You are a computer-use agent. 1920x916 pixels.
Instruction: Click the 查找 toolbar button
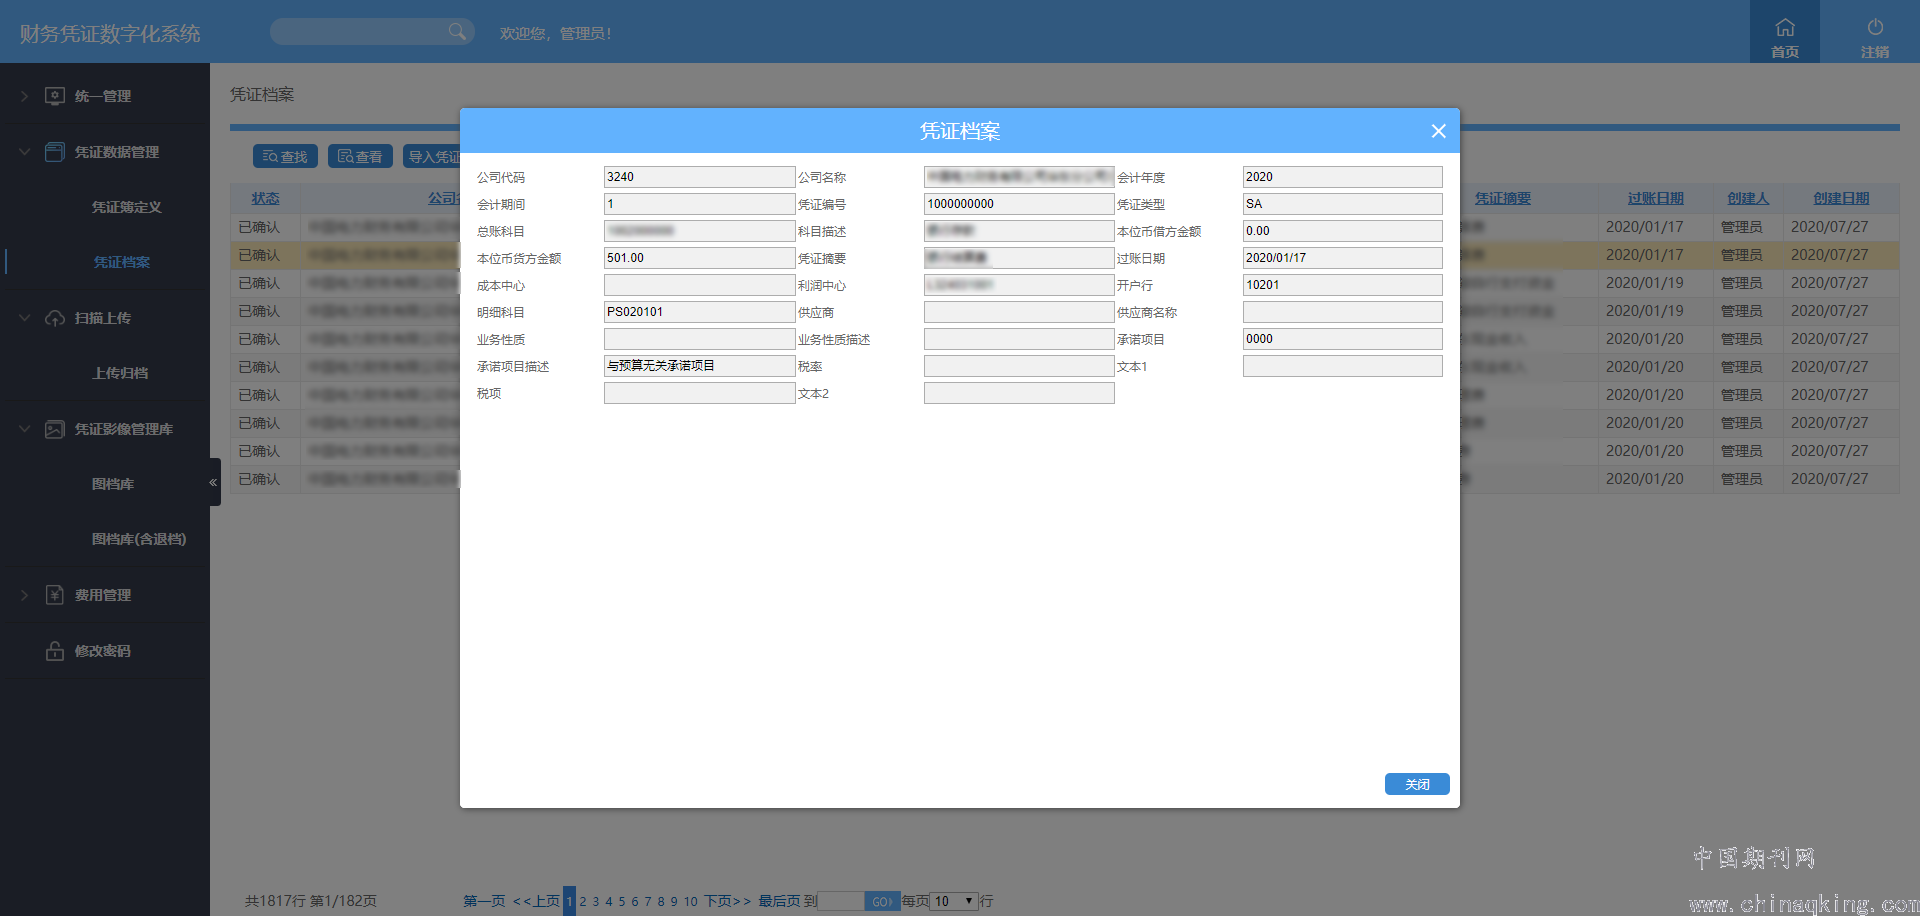click(285, 156)
